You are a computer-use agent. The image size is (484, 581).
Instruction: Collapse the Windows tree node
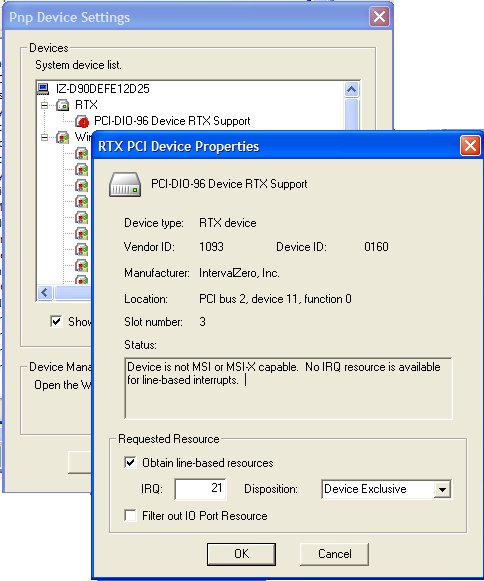pos(44,137)
